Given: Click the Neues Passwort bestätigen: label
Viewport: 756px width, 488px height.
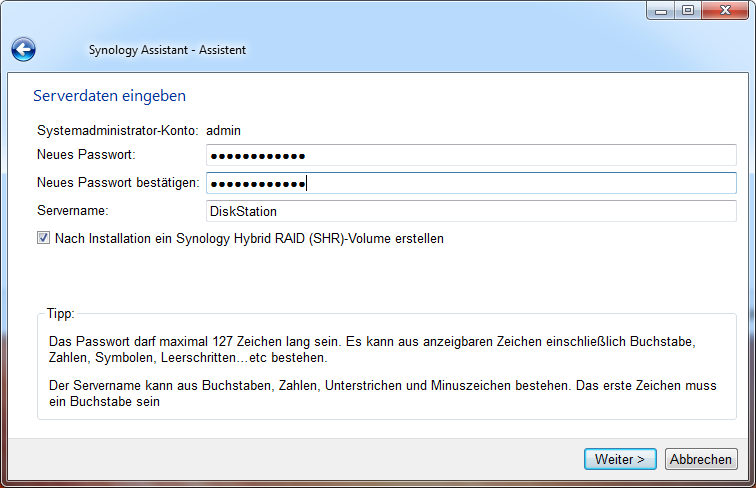Looking at the screenshot, I should coord(118,183).
